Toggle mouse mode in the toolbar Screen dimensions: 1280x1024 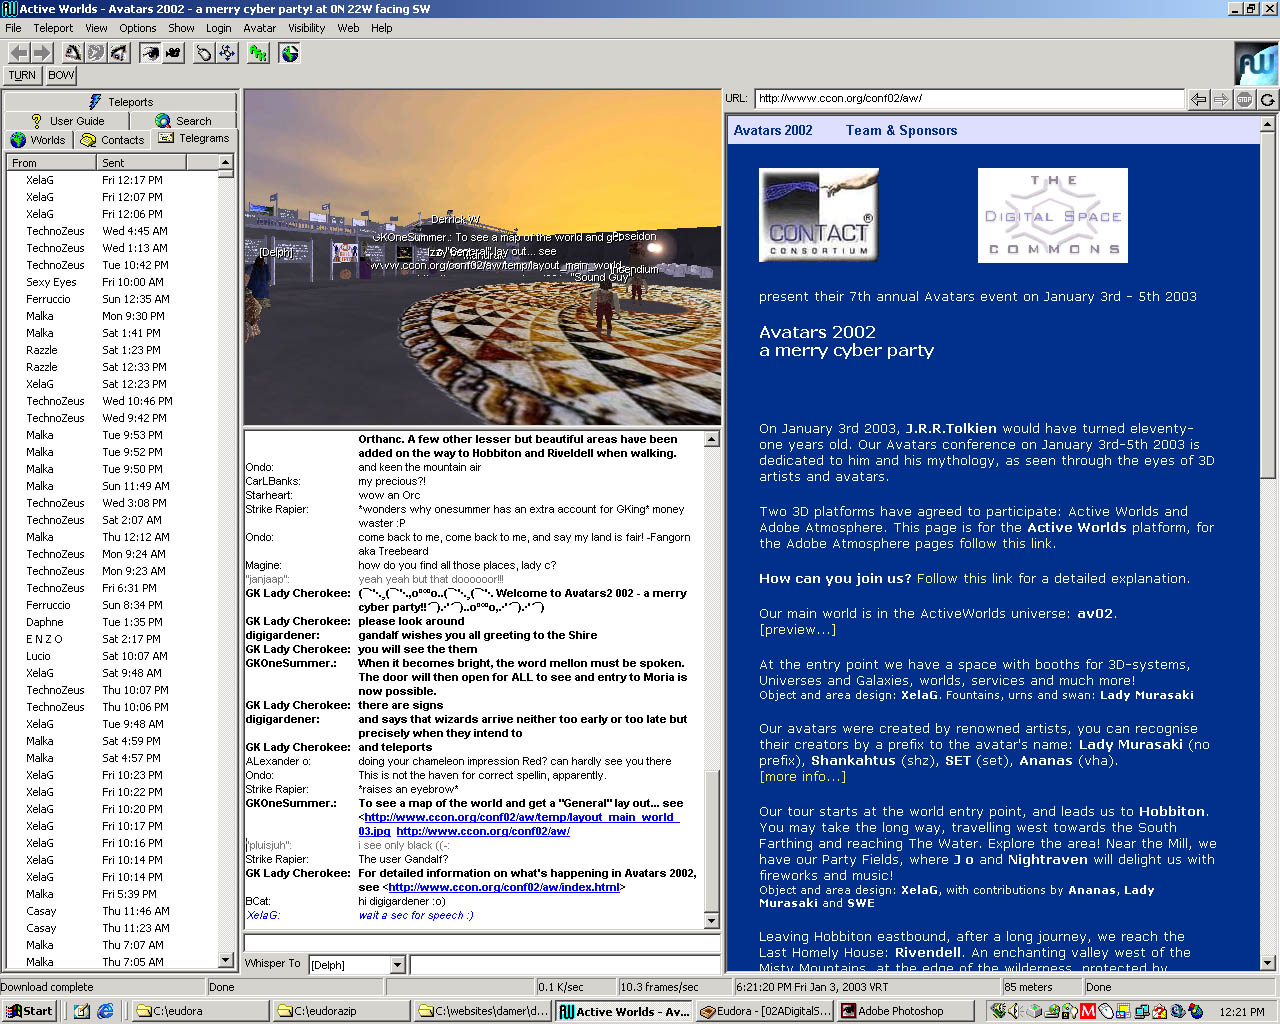(204, 53)
